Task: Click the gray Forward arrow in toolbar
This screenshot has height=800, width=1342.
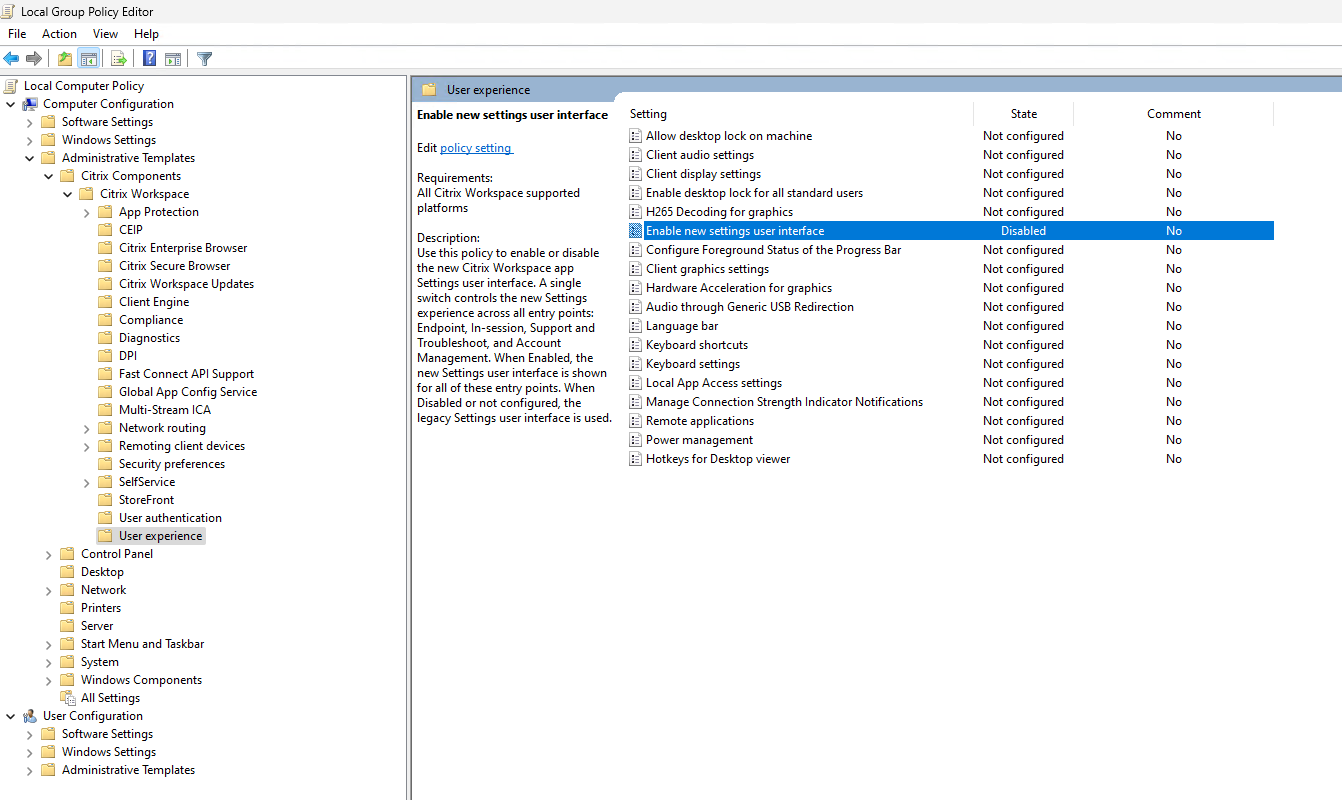Action: (x=34, y=58)
